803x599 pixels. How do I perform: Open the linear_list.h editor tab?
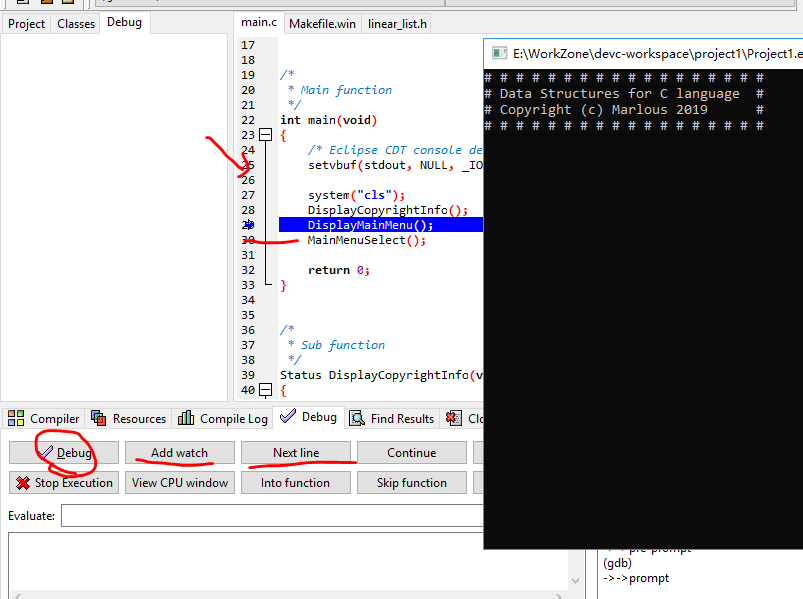pyautogui.click(x=397, y=24)
